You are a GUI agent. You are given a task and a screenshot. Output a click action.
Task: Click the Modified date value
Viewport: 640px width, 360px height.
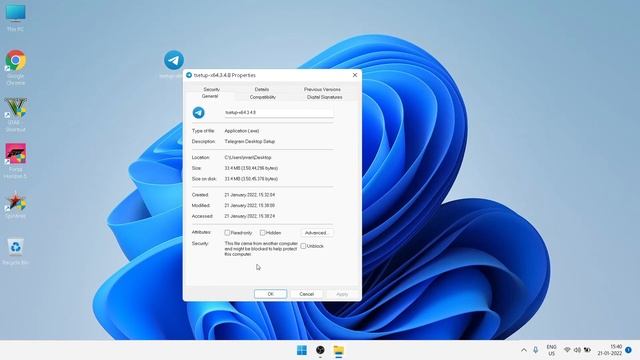(x=250, y=206)
